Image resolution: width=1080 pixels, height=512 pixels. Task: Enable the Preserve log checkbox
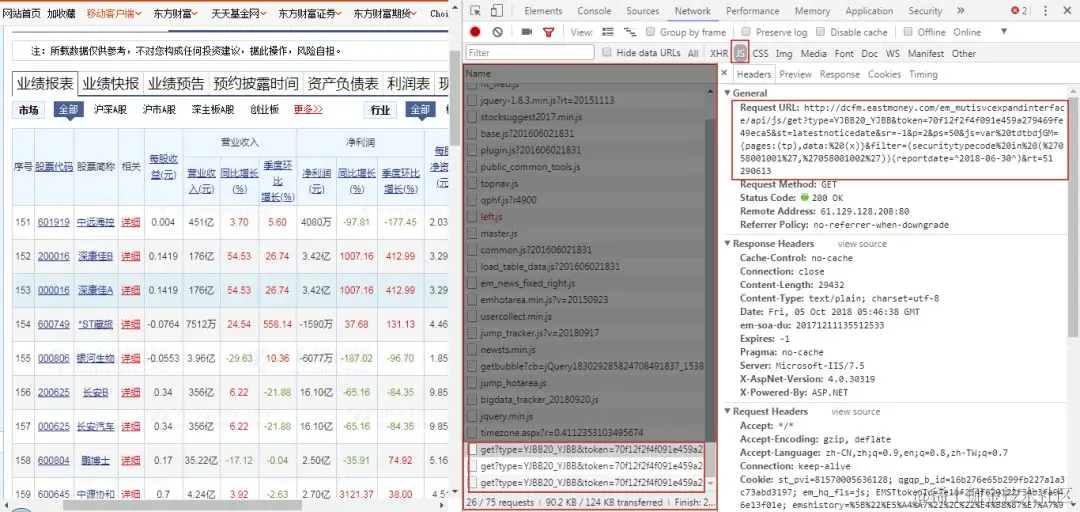tap(746, 32)
